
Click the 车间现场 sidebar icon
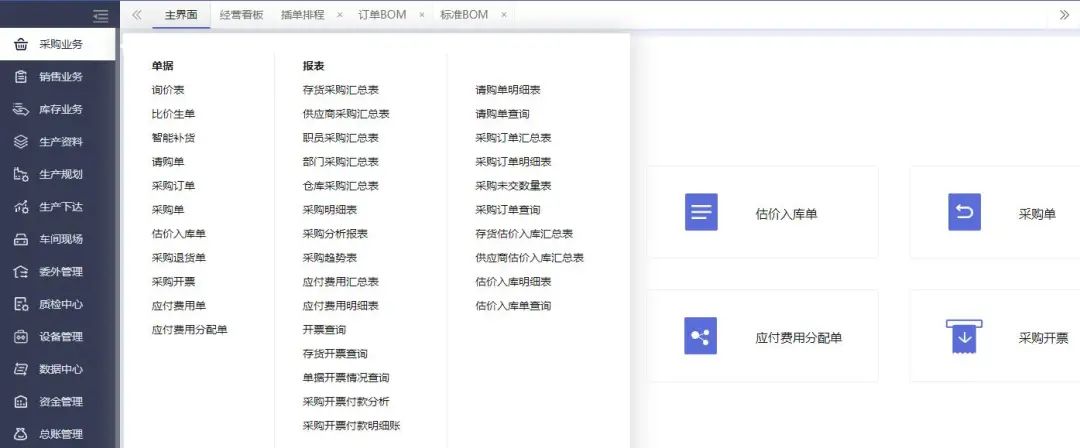click(20, 239)
